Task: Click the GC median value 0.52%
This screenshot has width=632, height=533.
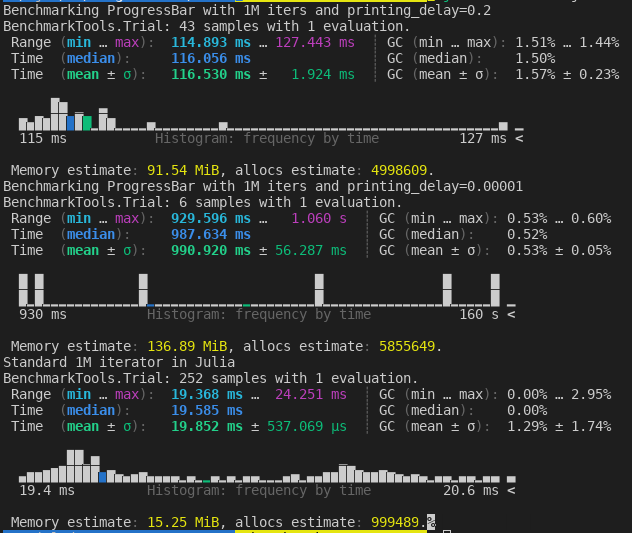Action: pyautogui.click(x=527, y=235)
